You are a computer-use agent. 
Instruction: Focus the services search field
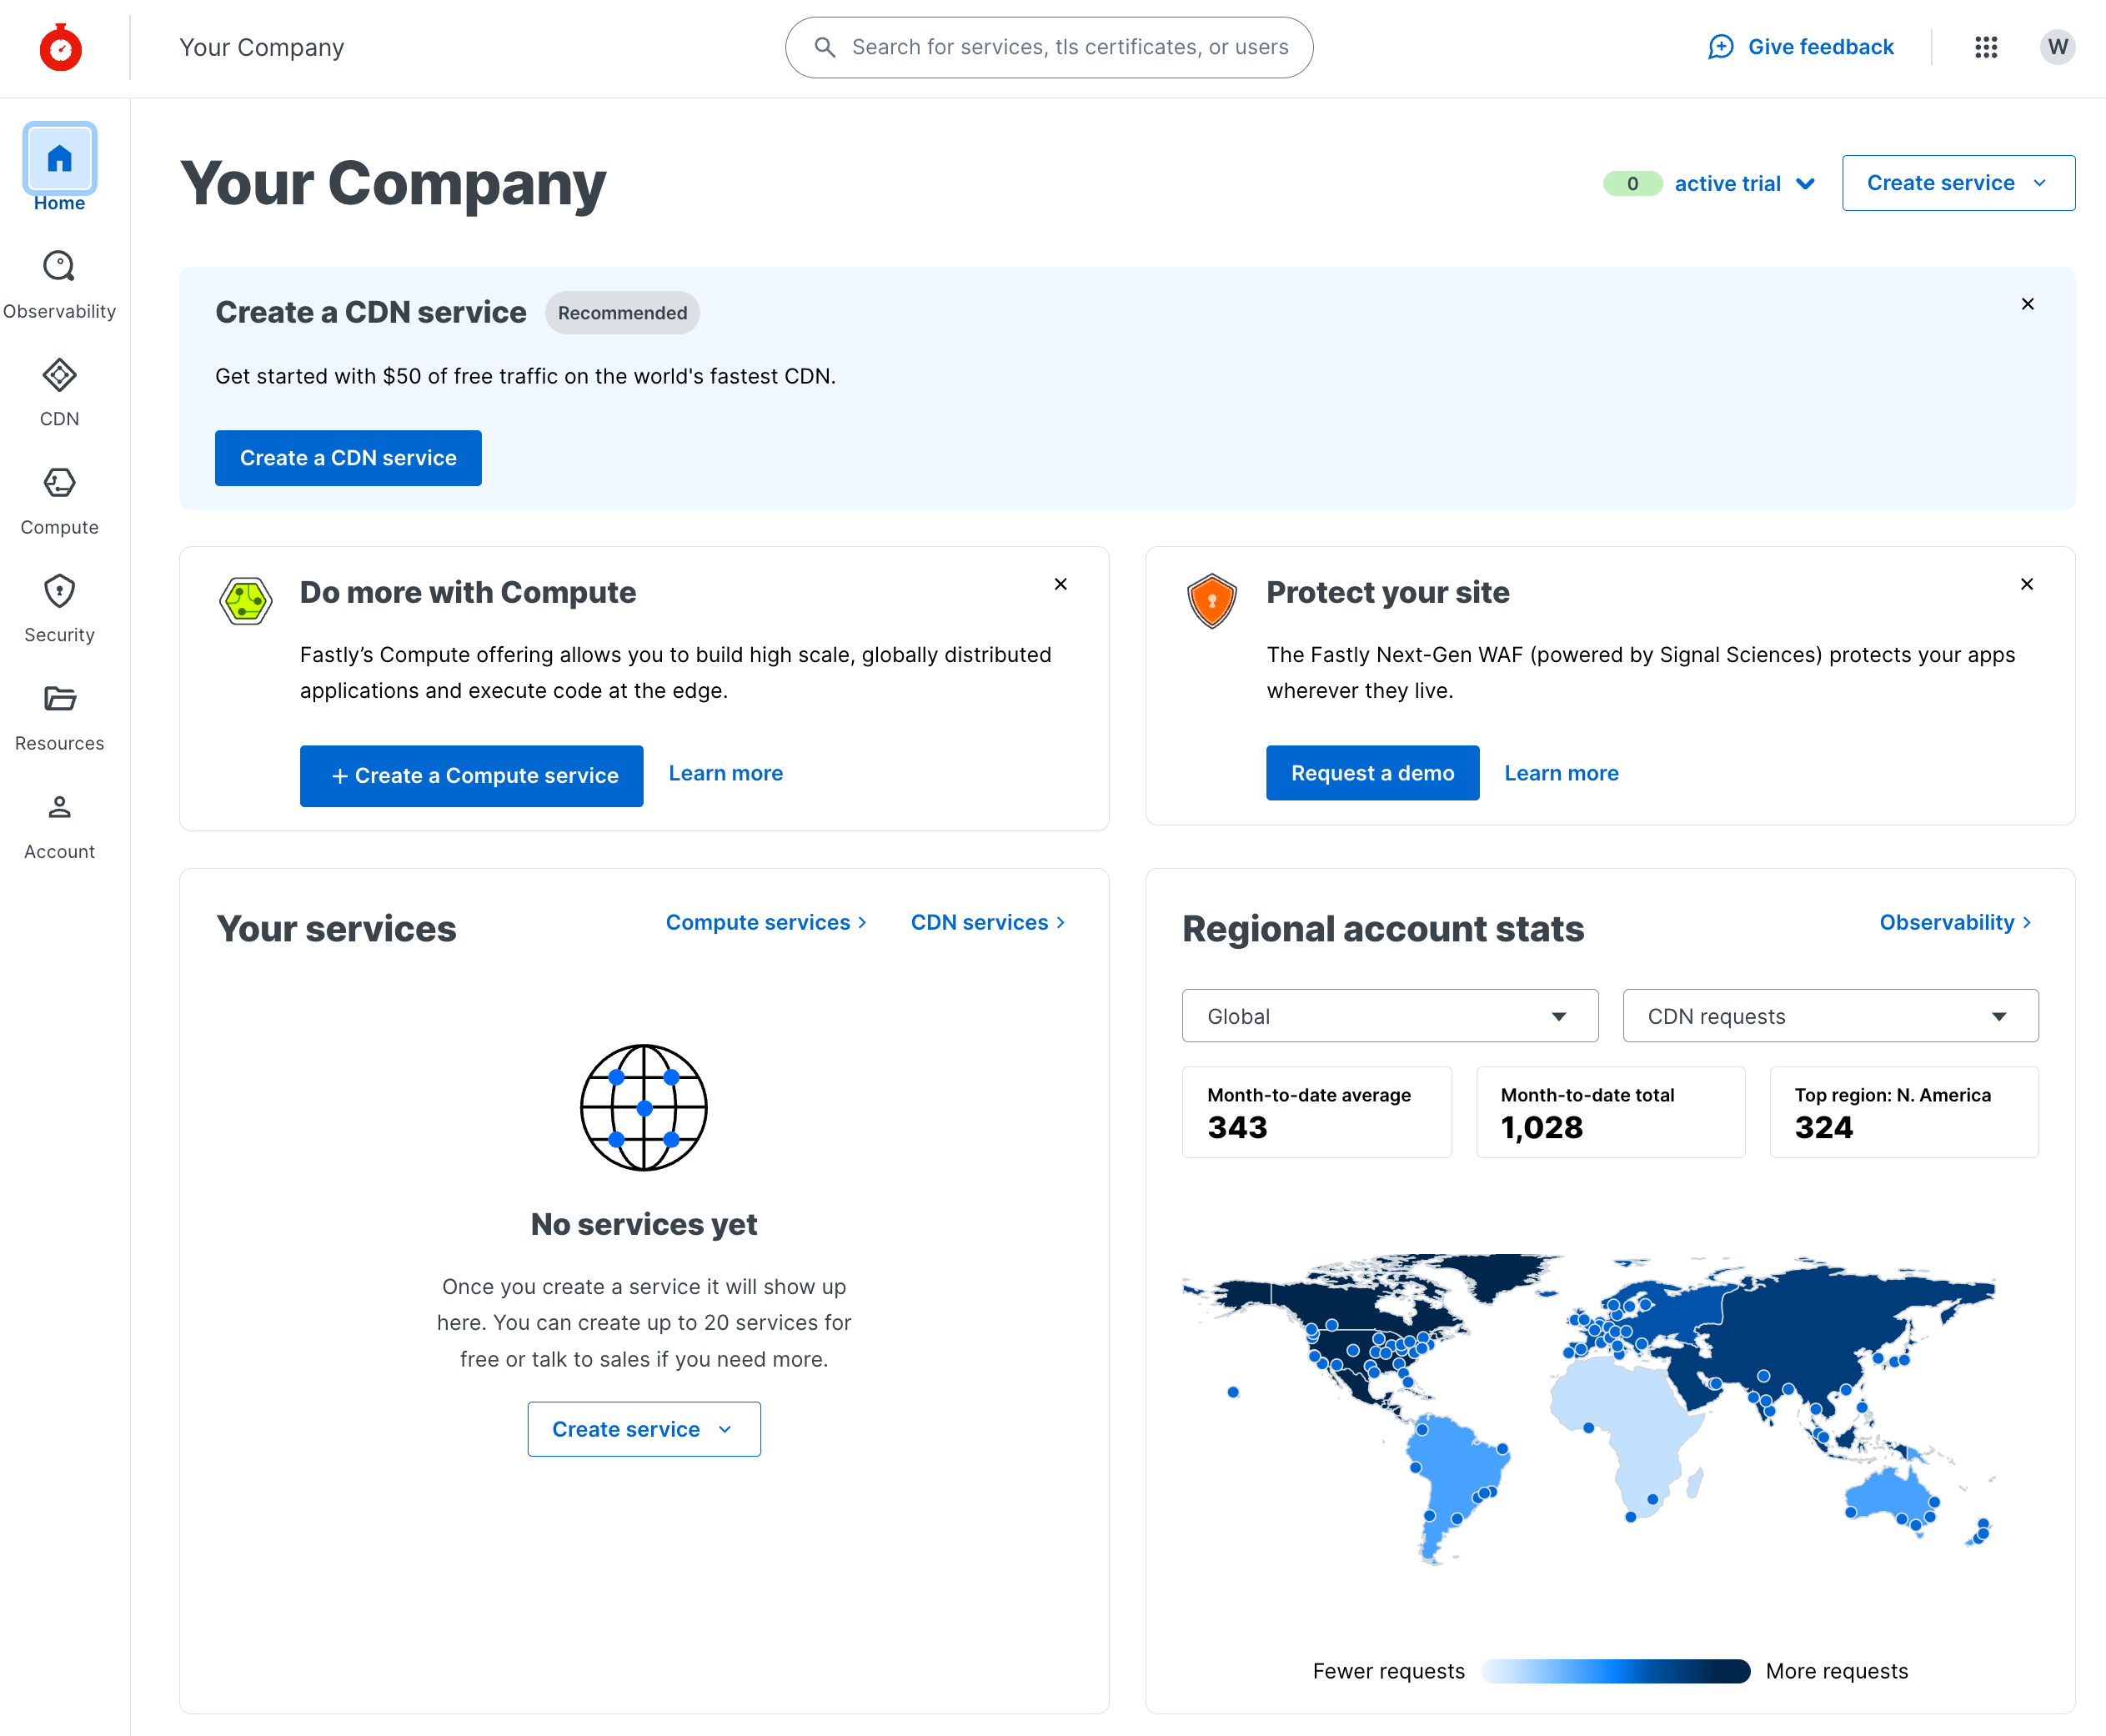point(1068,47)
